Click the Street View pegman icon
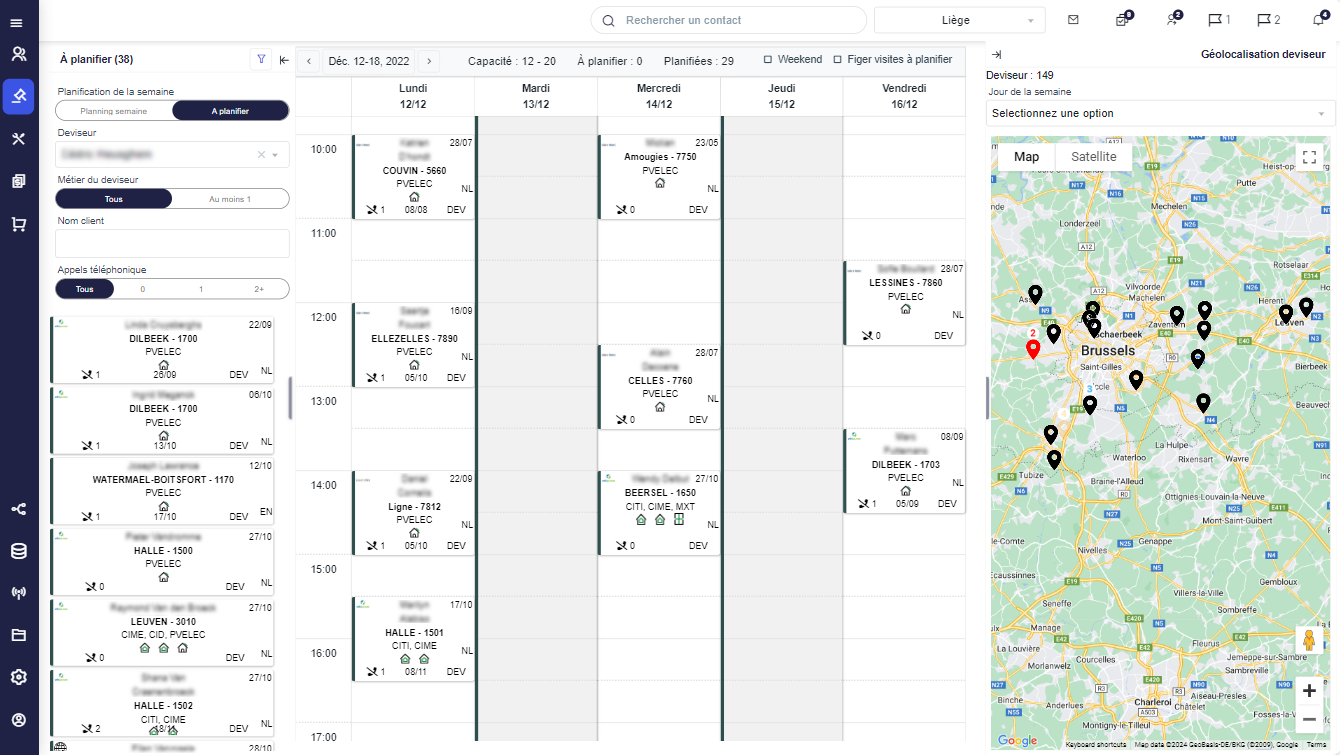Viewport: 1340px width, 755px height. coord(1308,642)
